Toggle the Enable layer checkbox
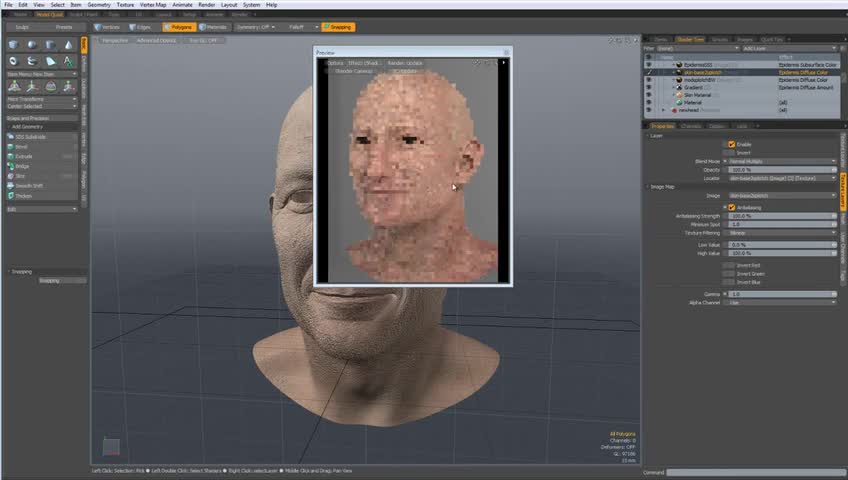The height and width of the screenshot is (480, 848). click(731, 144)
